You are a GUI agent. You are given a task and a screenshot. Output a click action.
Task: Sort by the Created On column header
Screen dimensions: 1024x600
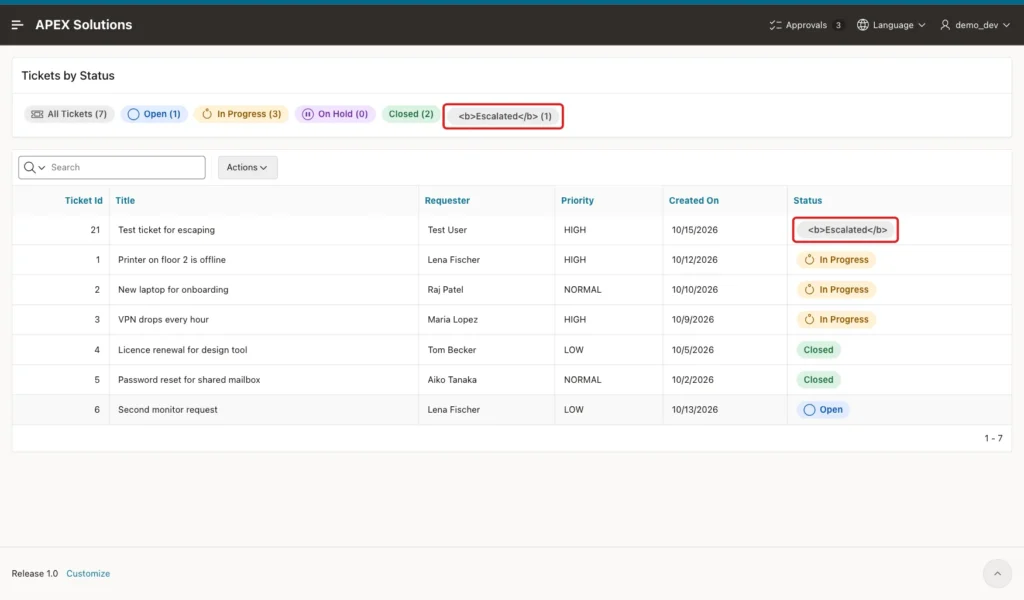694,200
